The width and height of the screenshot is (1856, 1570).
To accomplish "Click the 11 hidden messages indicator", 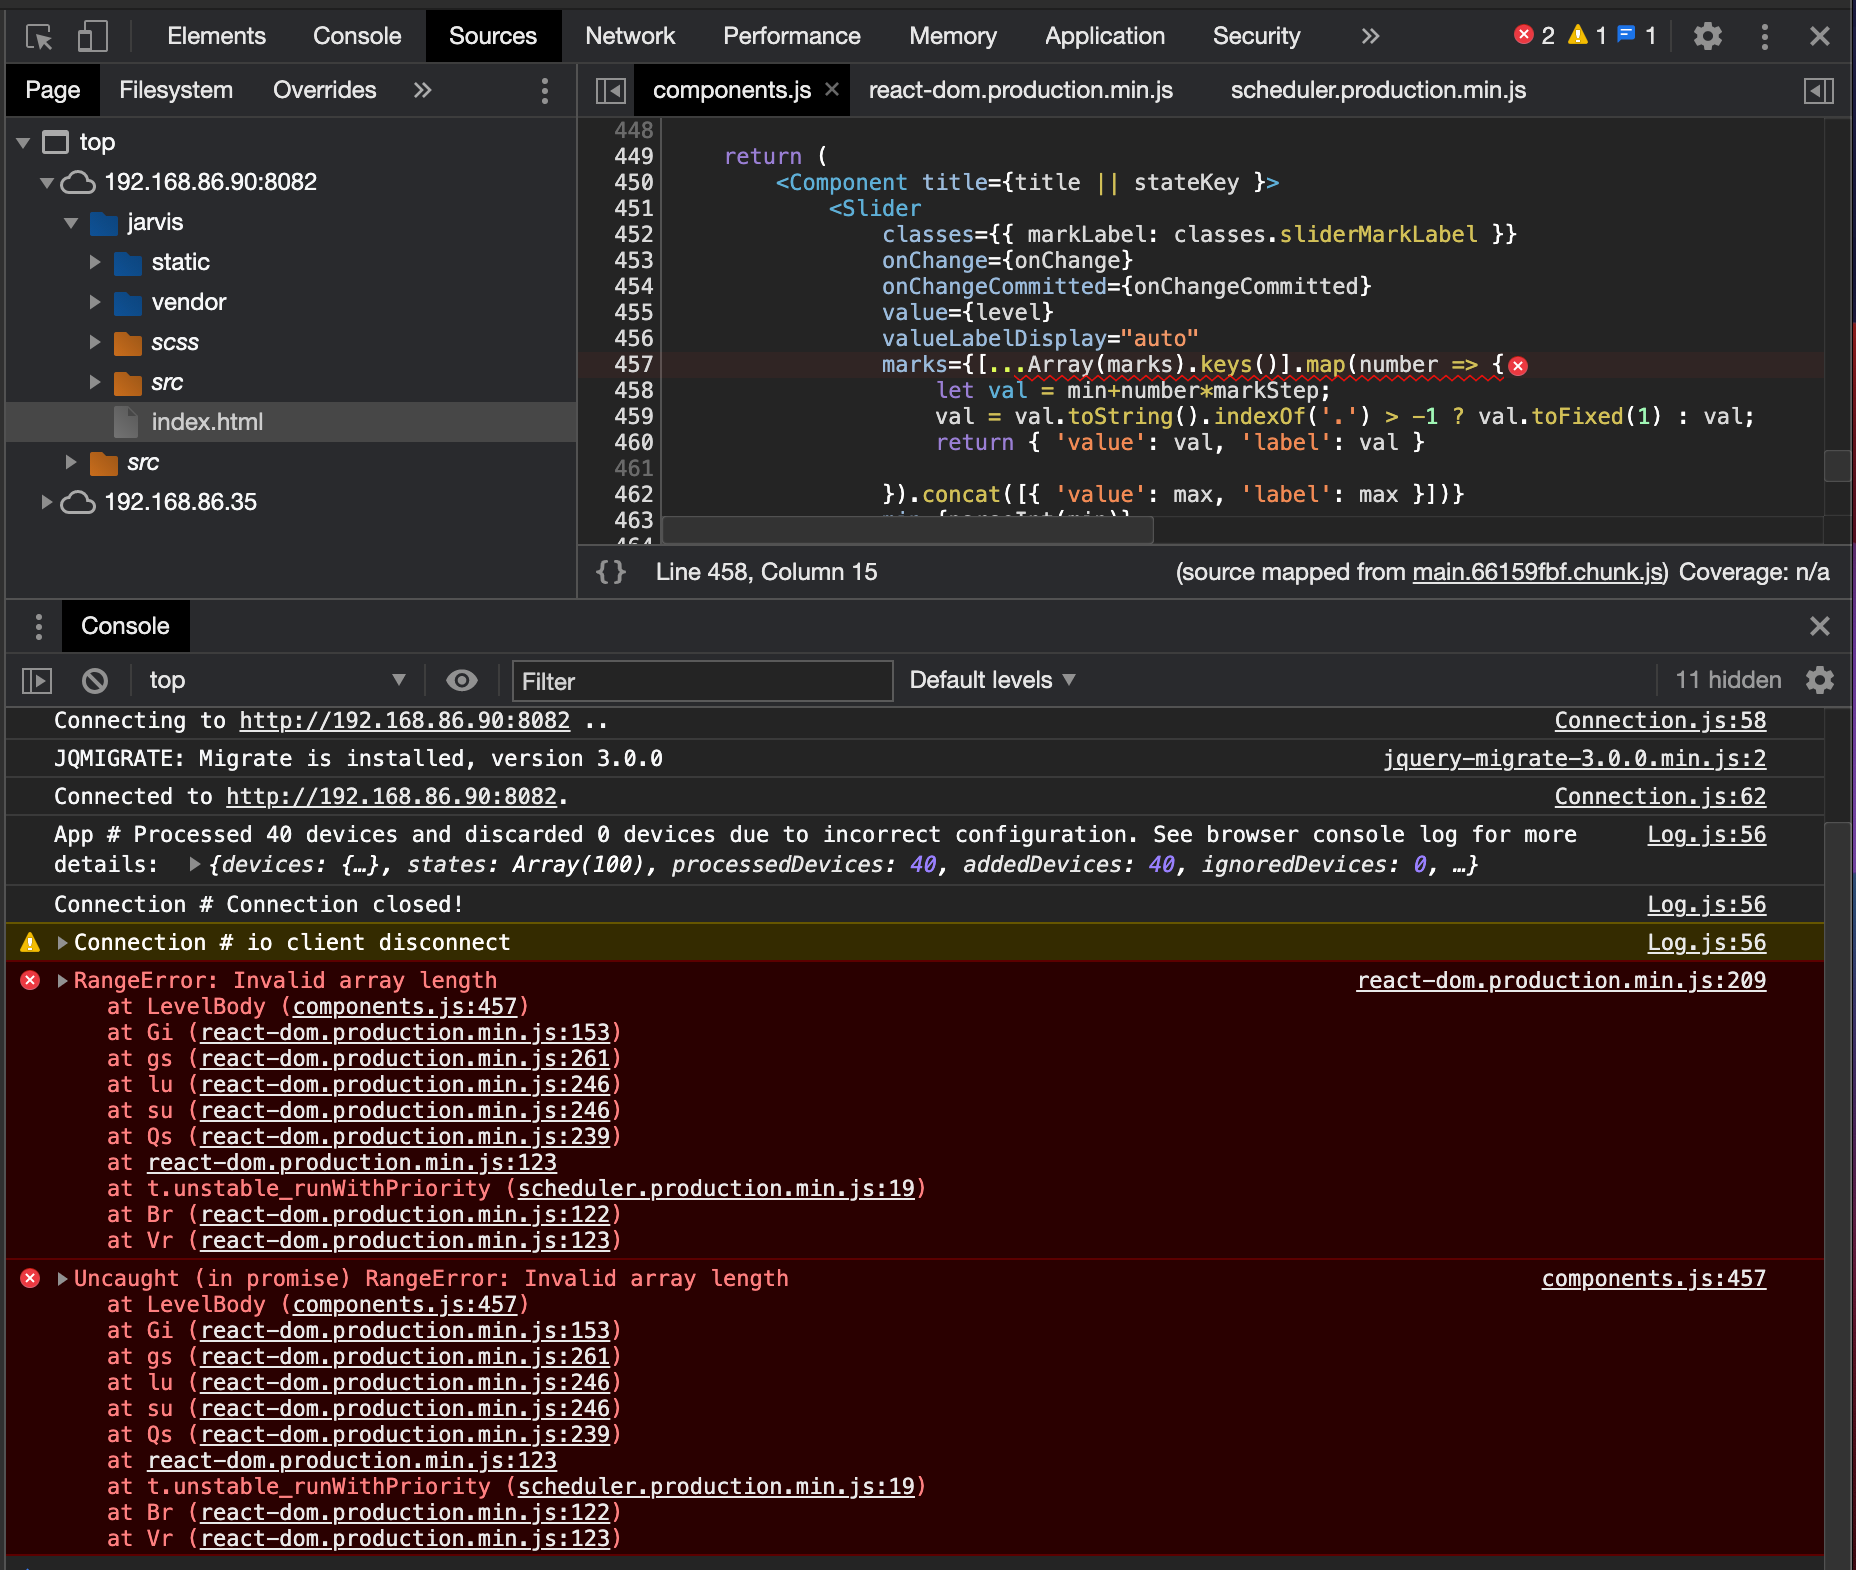I will [x=1728, y=680].
